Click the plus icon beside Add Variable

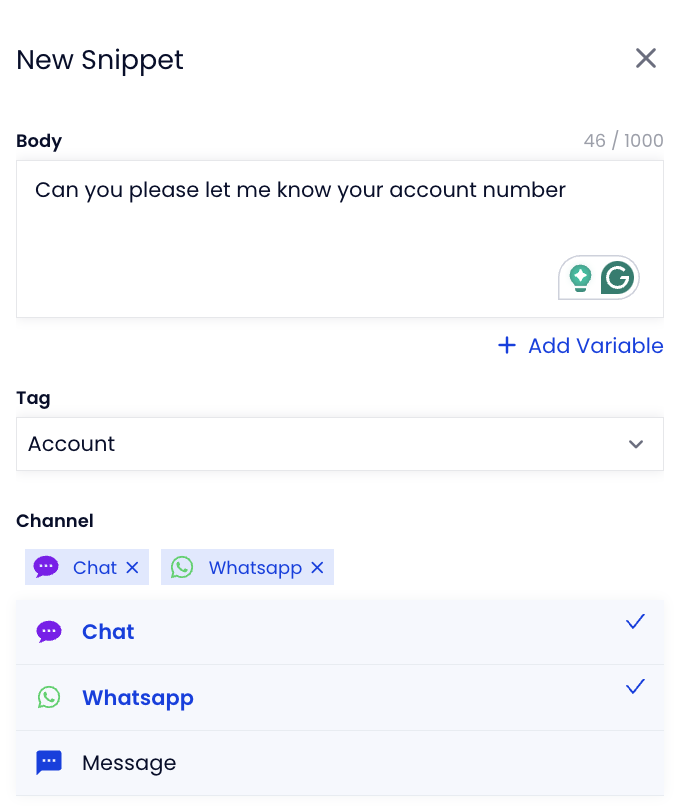tap(507, 345)
